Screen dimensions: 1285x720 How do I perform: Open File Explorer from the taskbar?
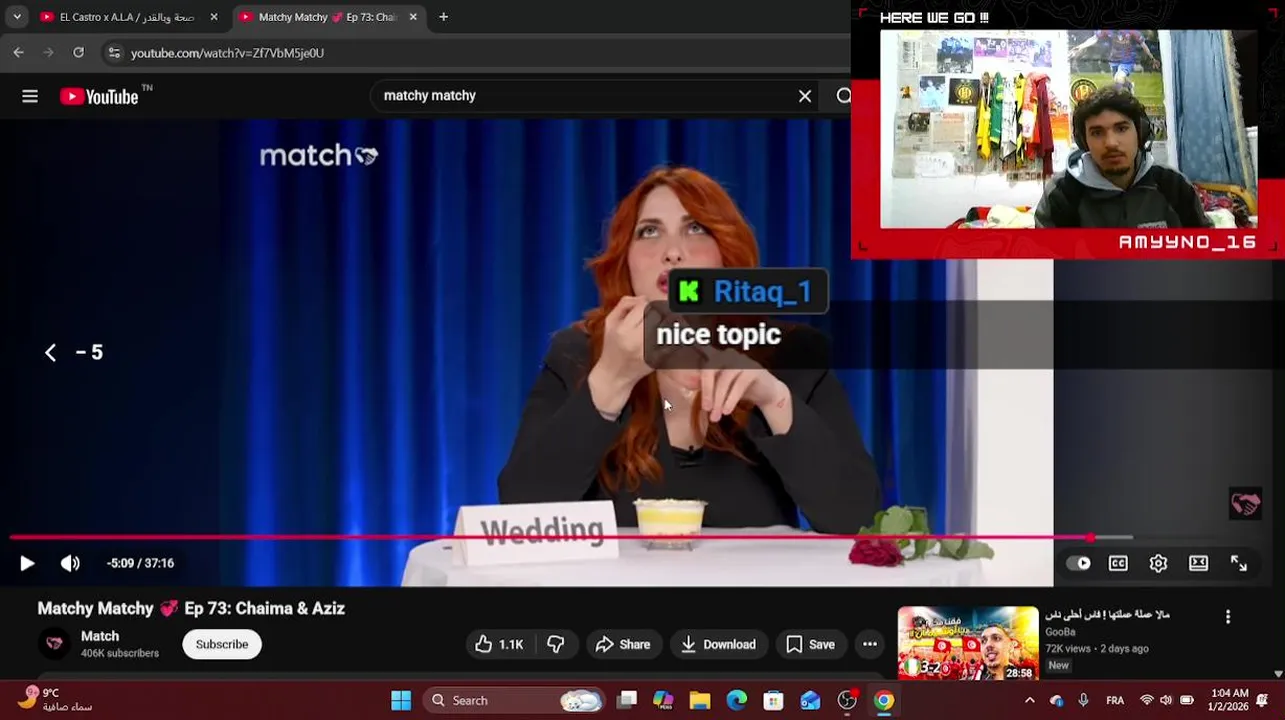(700, 701)
